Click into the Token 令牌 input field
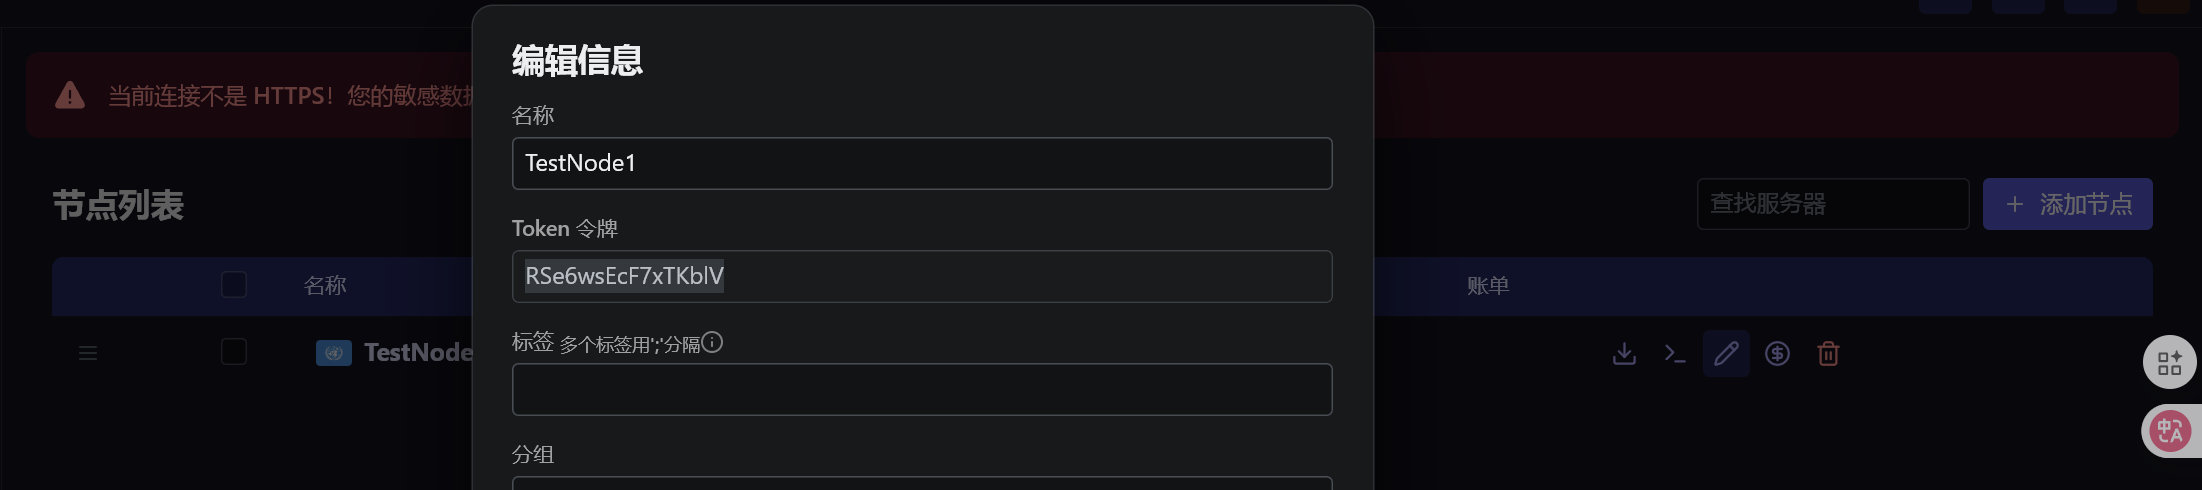The height and width of the screenshot is (490, 2202). tap(921, 276)
